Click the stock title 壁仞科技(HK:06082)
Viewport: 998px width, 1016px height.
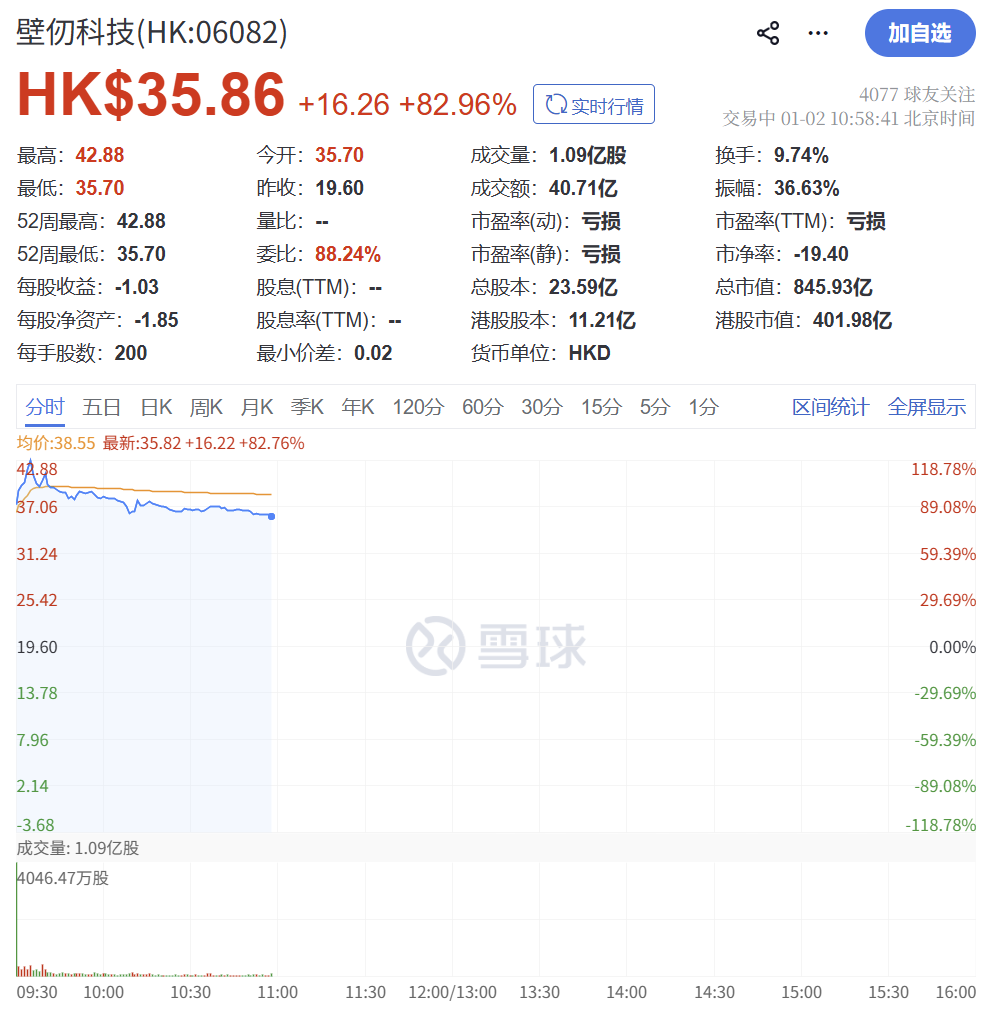(152, 32)
